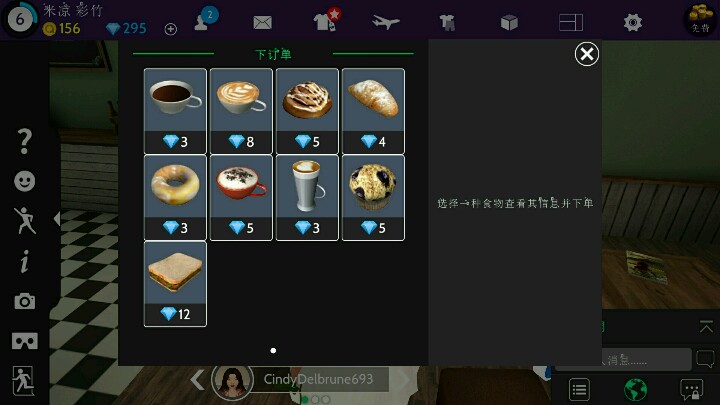Expand the chat panel up arrow
Viewport: 720px width, 405px height.
(706, 326)
